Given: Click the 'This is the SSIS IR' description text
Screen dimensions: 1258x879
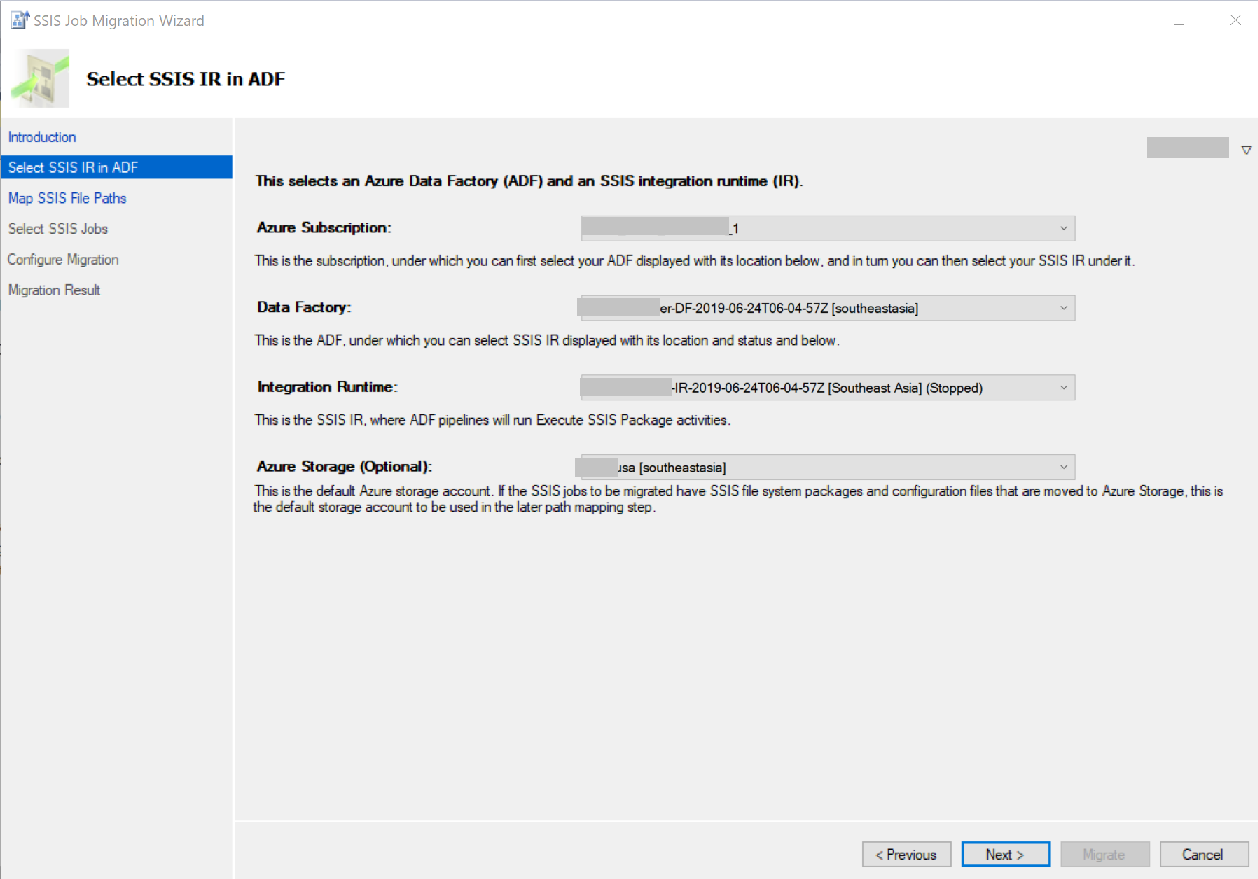Looking at the screenshot, I should 492,420.
